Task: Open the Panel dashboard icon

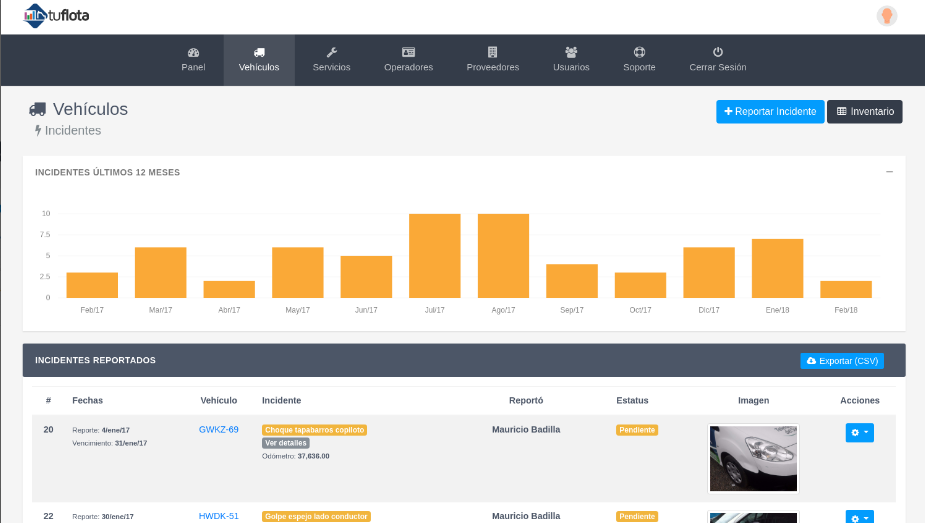Action: [x=193, y=52]
